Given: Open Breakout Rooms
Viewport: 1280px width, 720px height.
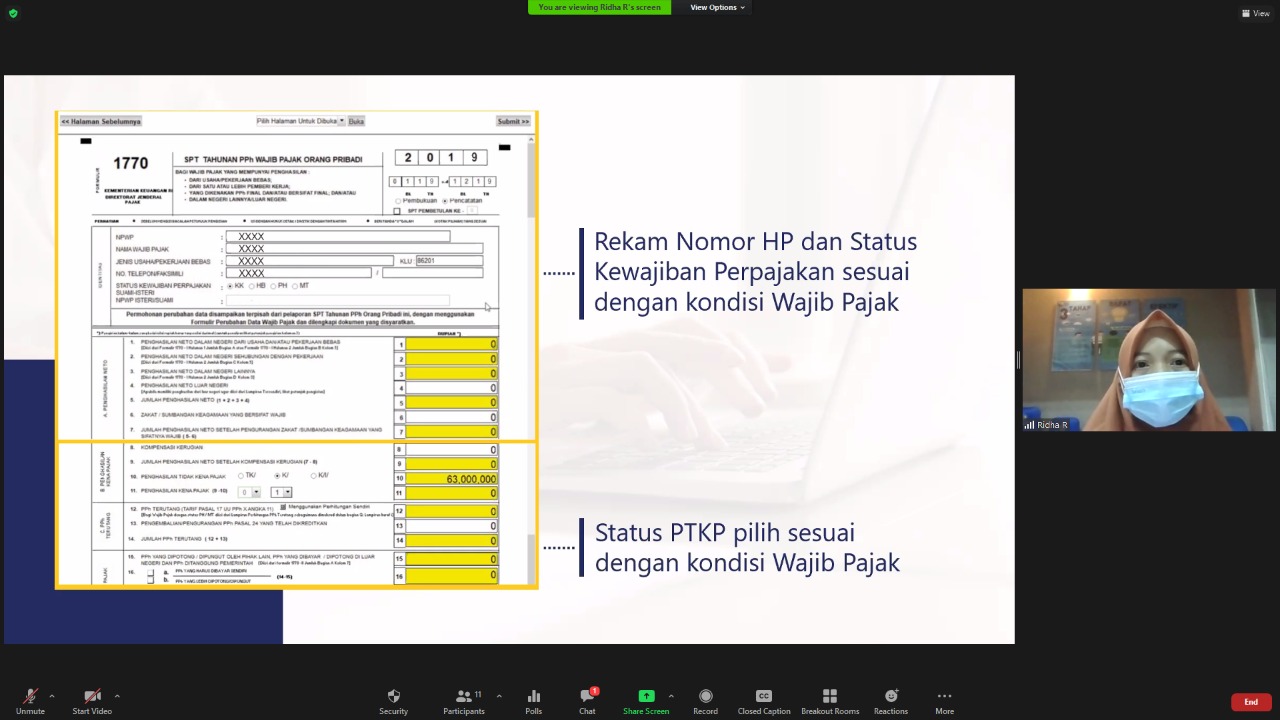Looking at the screenshot, I should click(x=829, y=700).
